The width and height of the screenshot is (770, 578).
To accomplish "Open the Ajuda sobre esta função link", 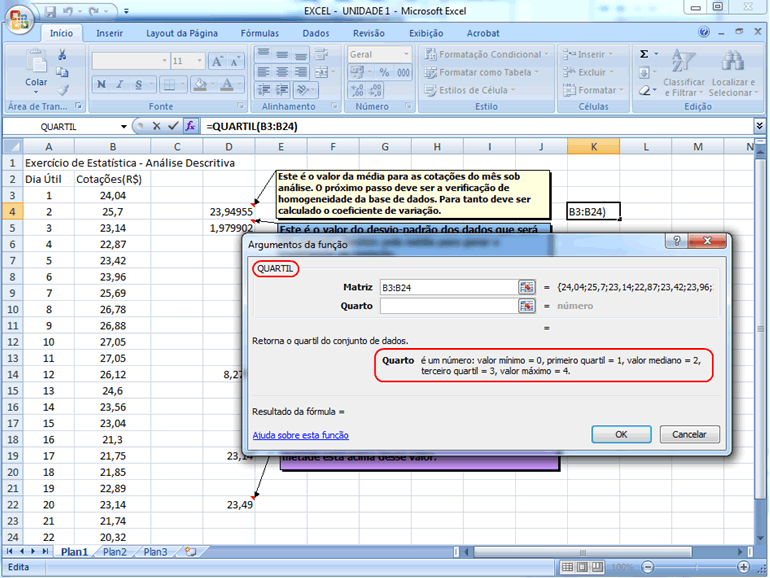I will 300,435.
